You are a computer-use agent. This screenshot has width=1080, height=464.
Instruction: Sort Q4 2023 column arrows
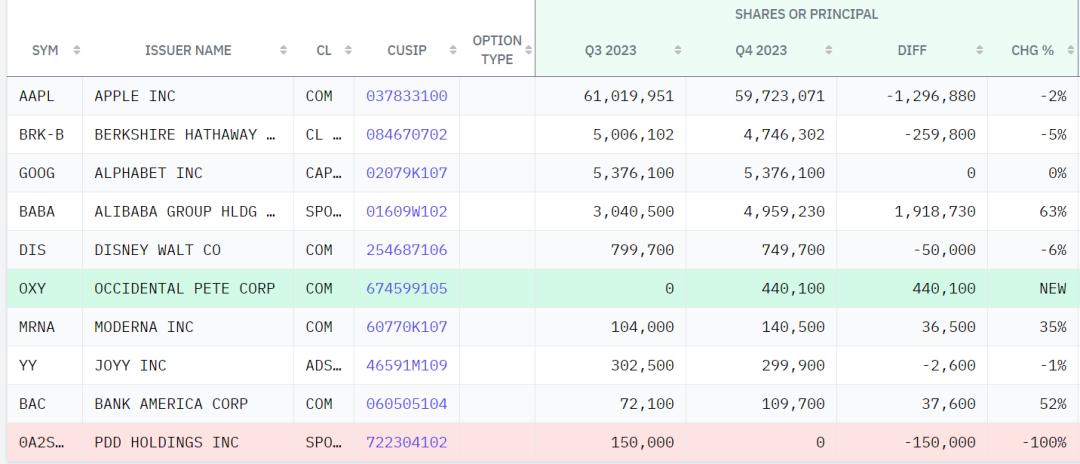(x=829, y=50)
